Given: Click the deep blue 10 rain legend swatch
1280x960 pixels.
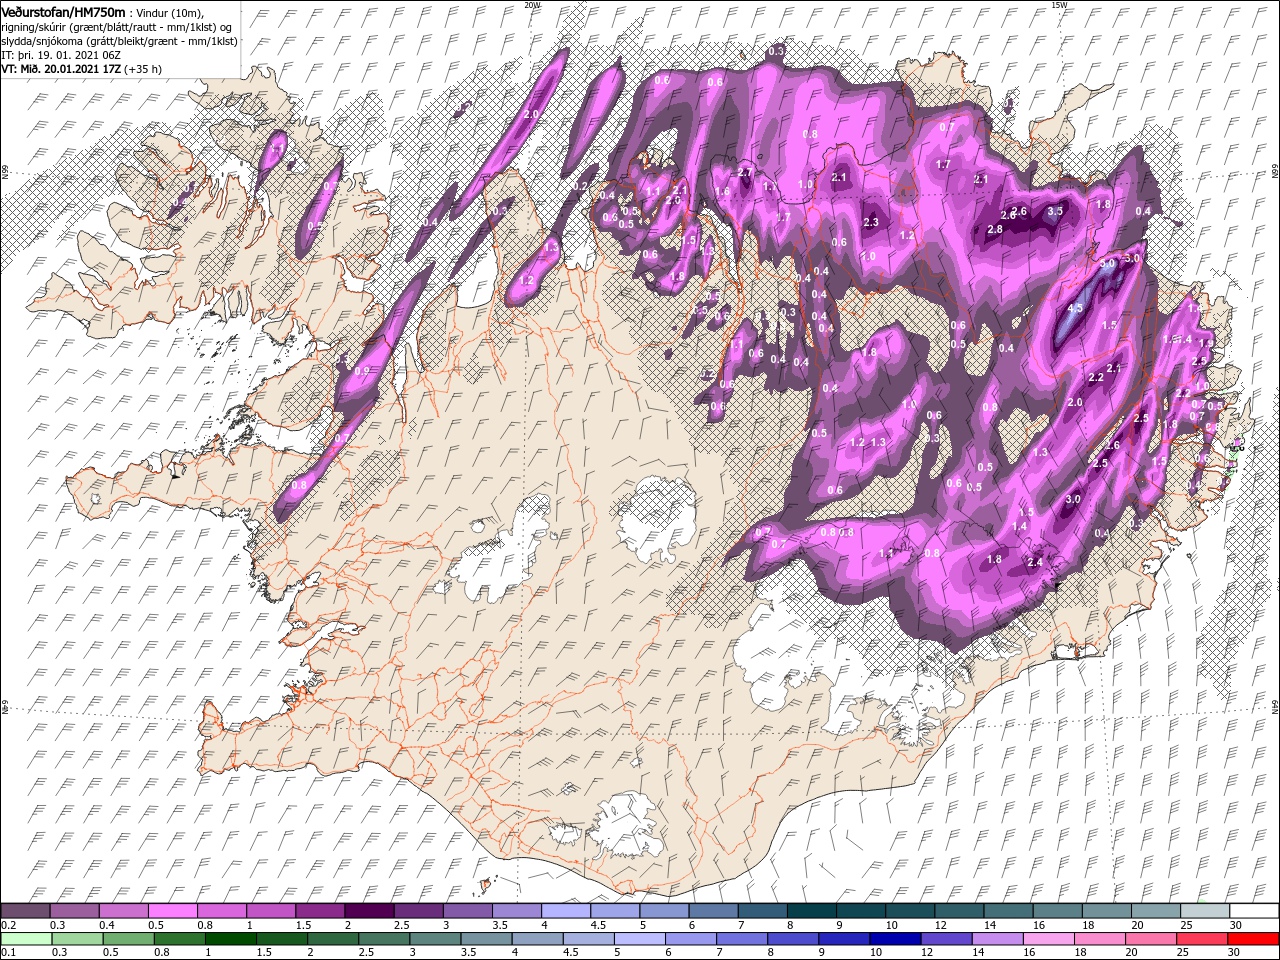Looking at the screenshot, I should (895, 940).
